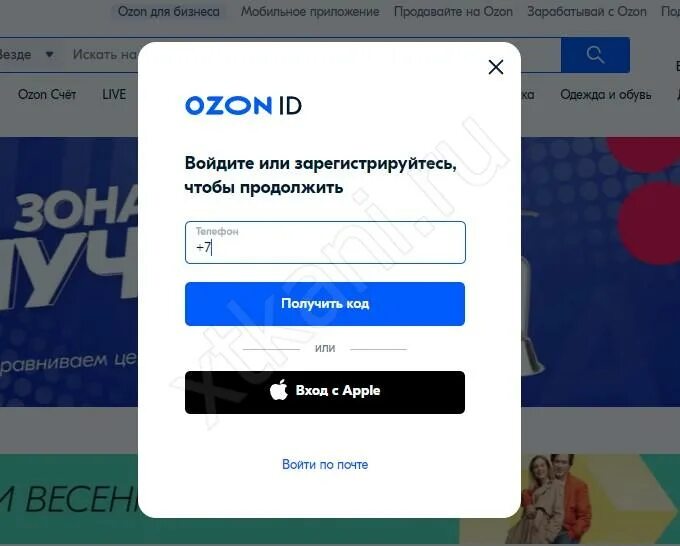Image resolution: width=680 pixels, height=546 pixels.
Task: Open the Одежда и обувь category
Action: tap(605, 94)
